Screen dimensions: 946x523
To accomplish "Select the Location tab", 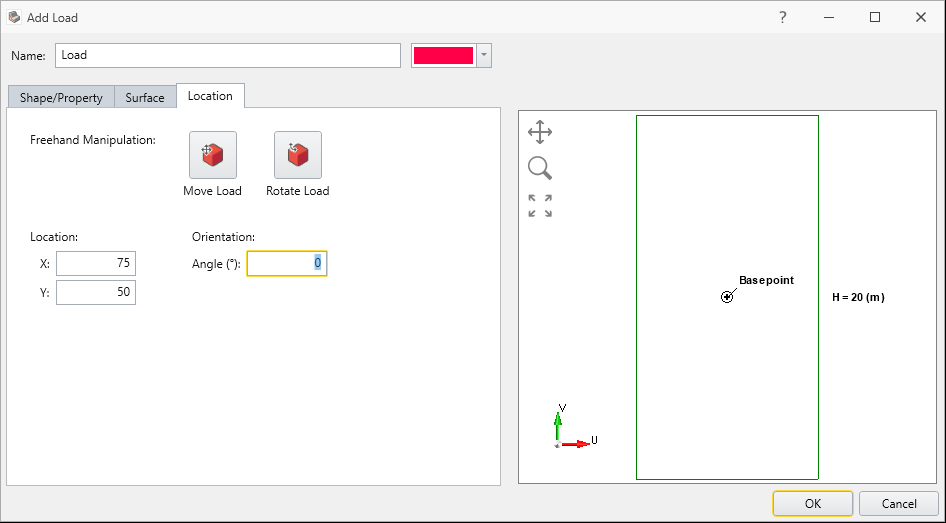I will tap(210, 96).
